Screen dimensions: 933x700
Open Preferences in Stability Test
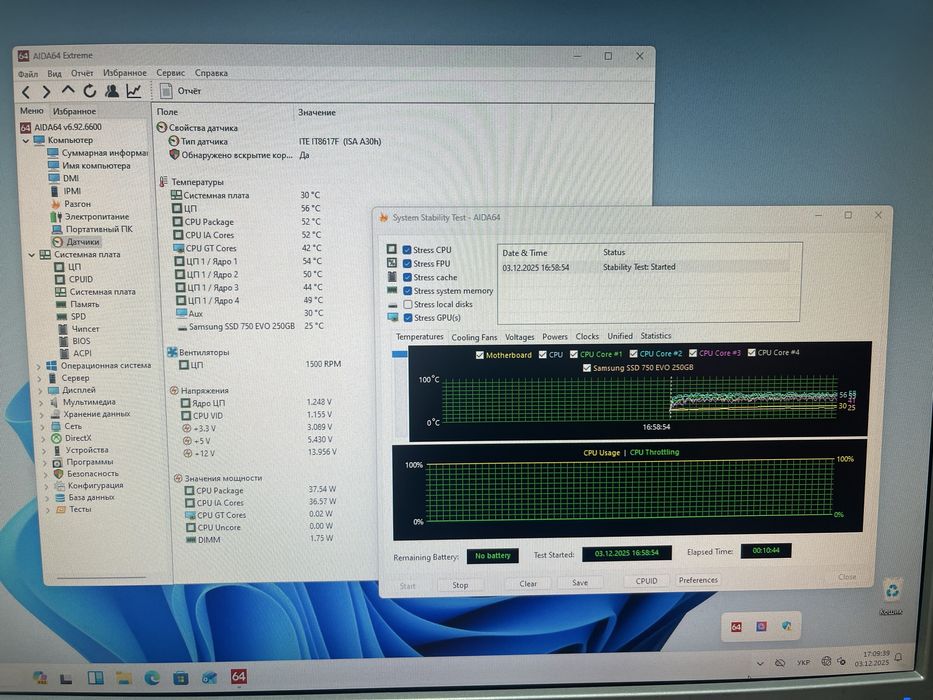pos(698,580)
